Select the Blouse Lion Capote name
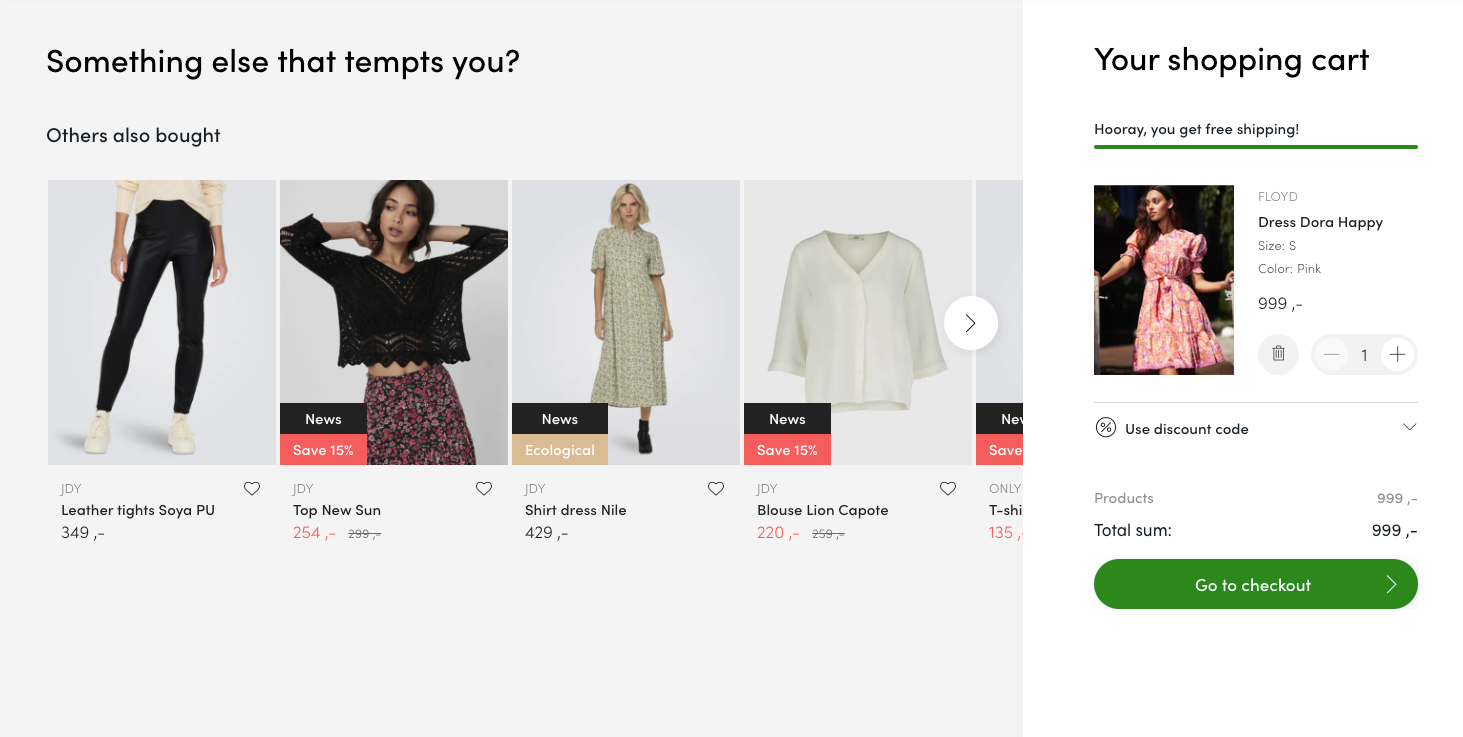Image resolution: width=1463 pixels, height=737 pixels. point(823,510)
